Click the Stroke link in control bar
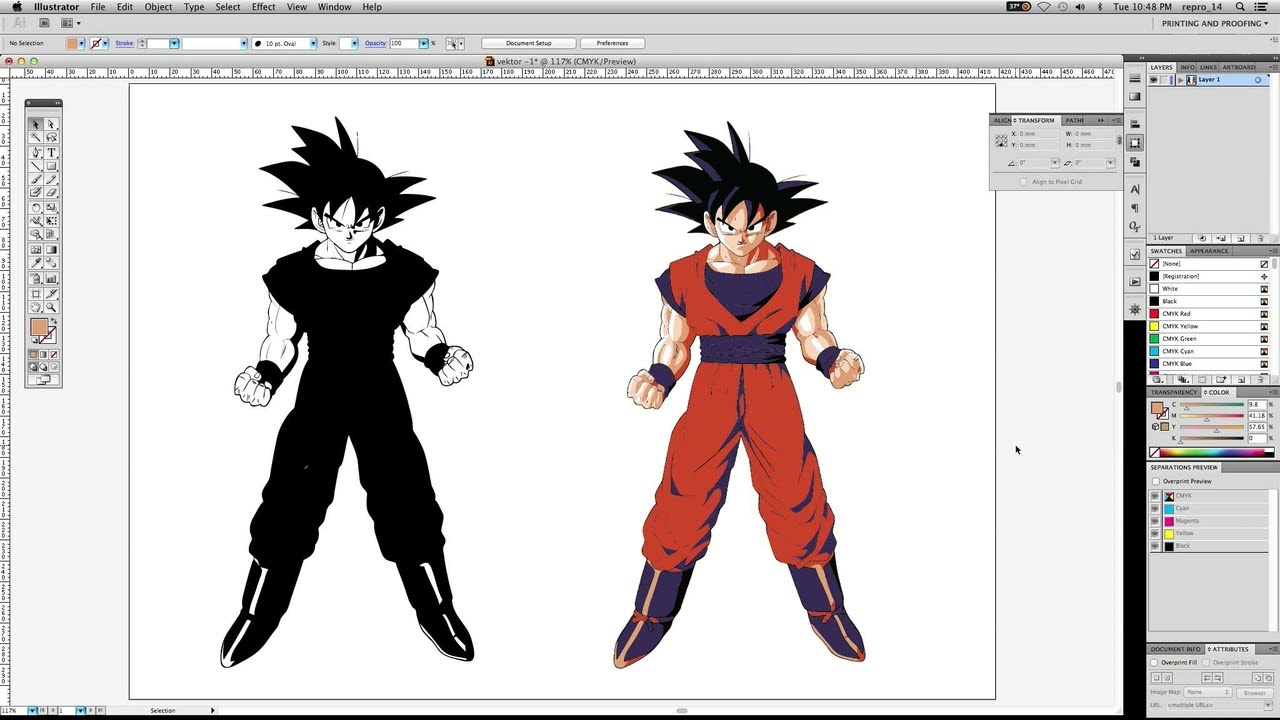Screen dimensions: 1280x720 (124, 43)
